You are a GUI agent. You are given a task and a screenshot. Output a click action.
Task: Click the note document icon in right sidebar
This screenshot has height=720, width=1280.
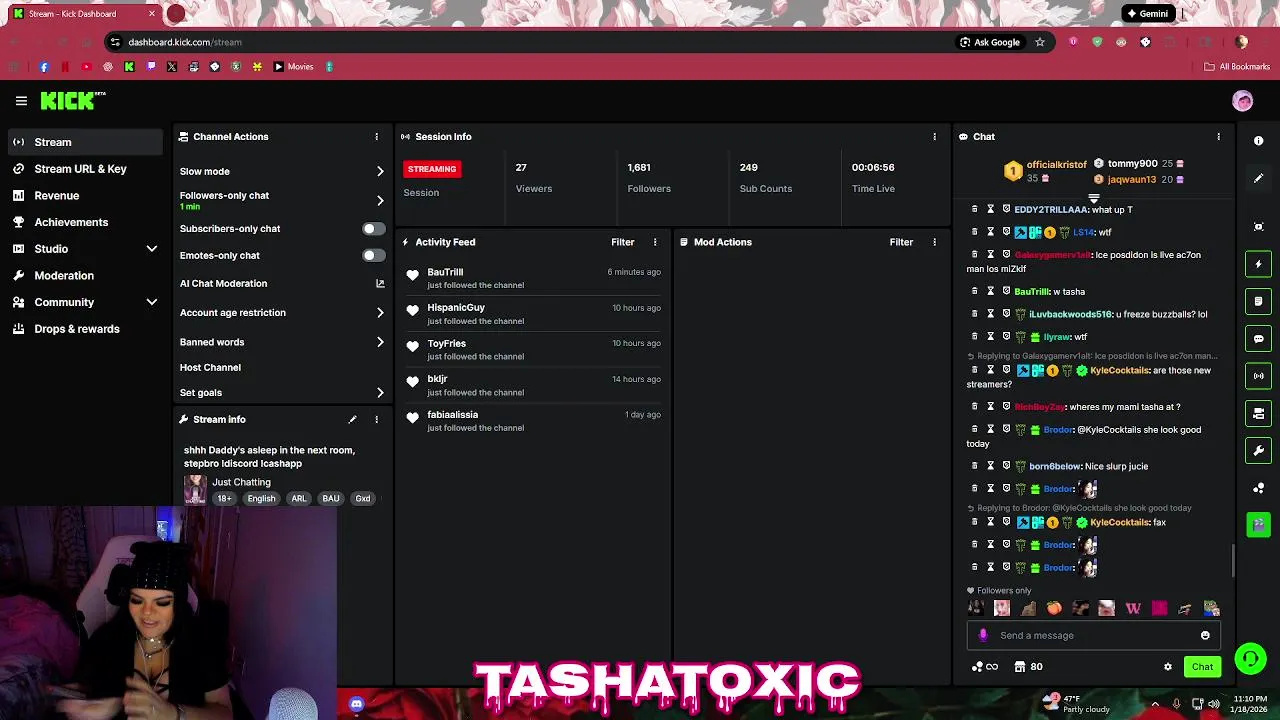click(x=1258, y=301)
